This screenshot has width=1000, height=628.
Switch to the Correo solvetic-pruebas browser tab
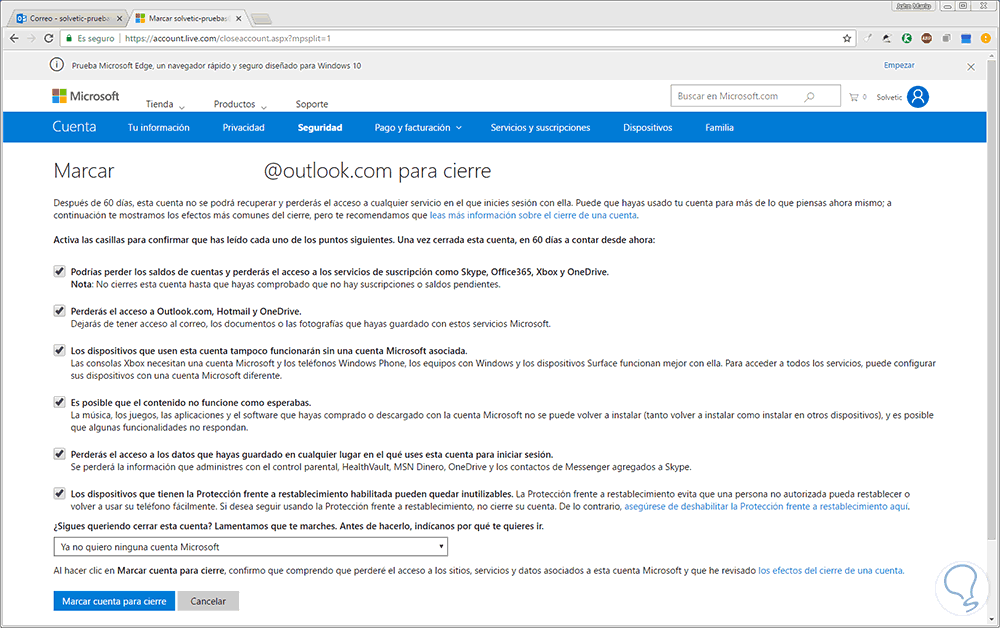click(69, 18)
